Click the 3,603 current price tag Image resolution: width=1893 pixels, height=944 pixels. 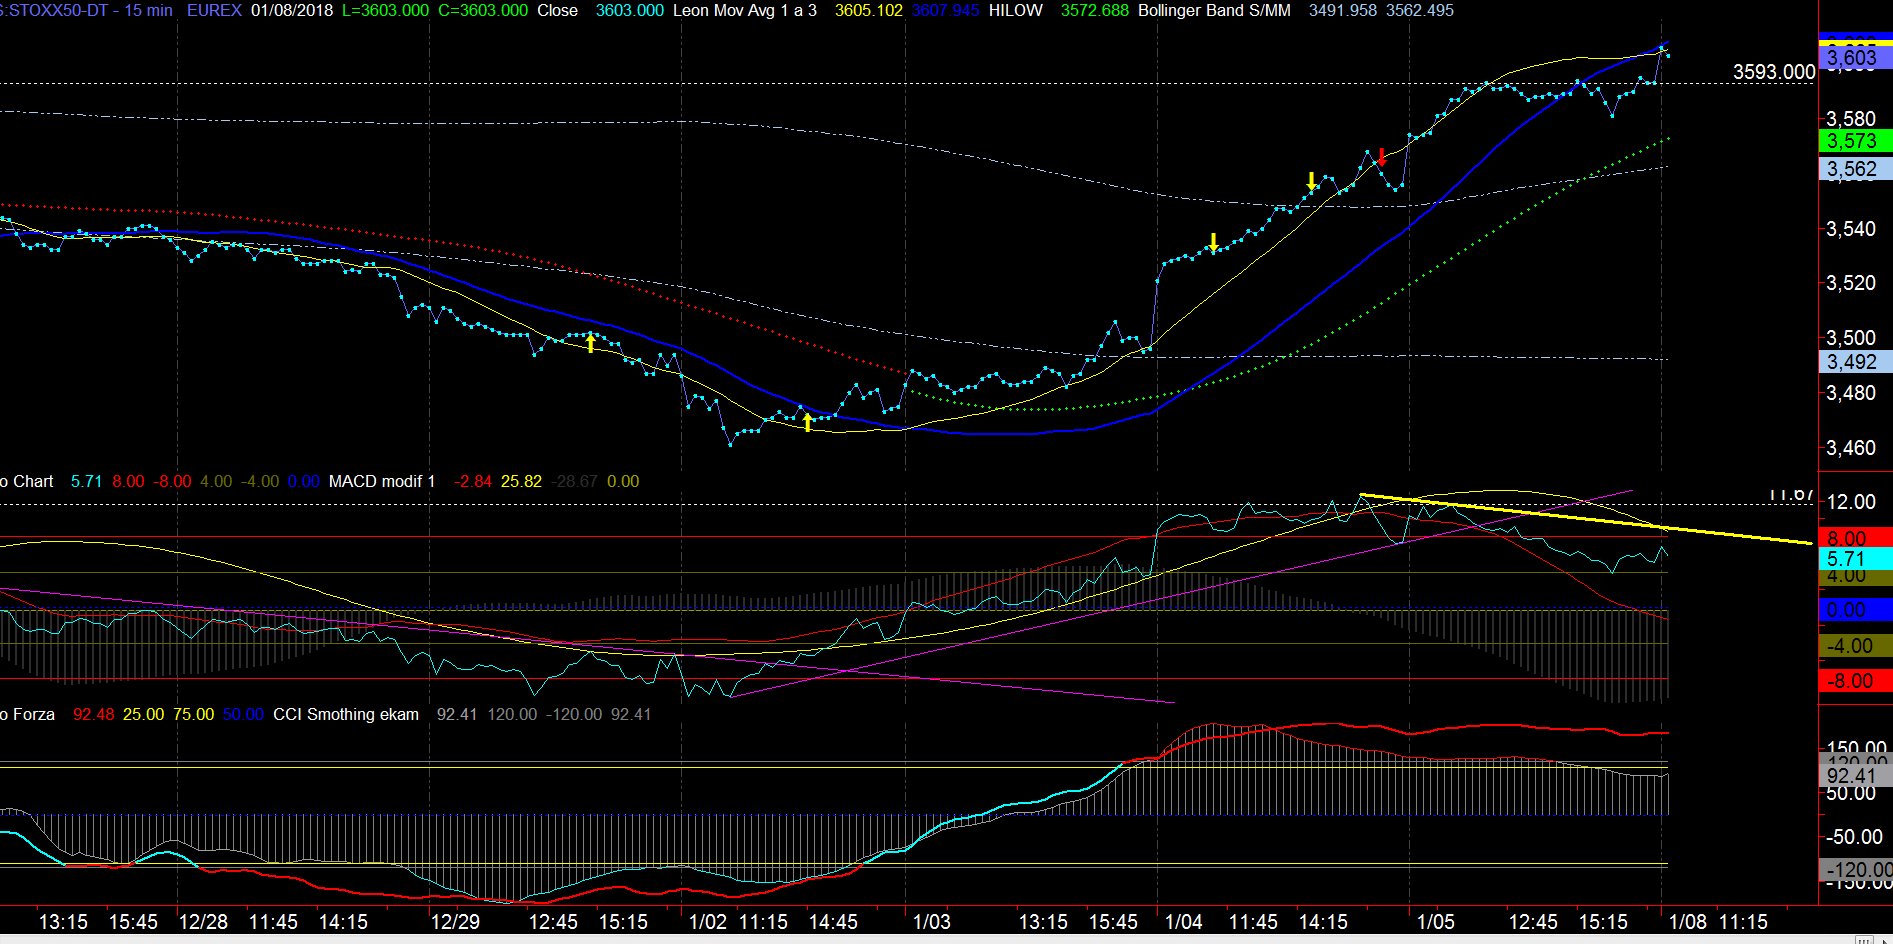point(1855,58)
